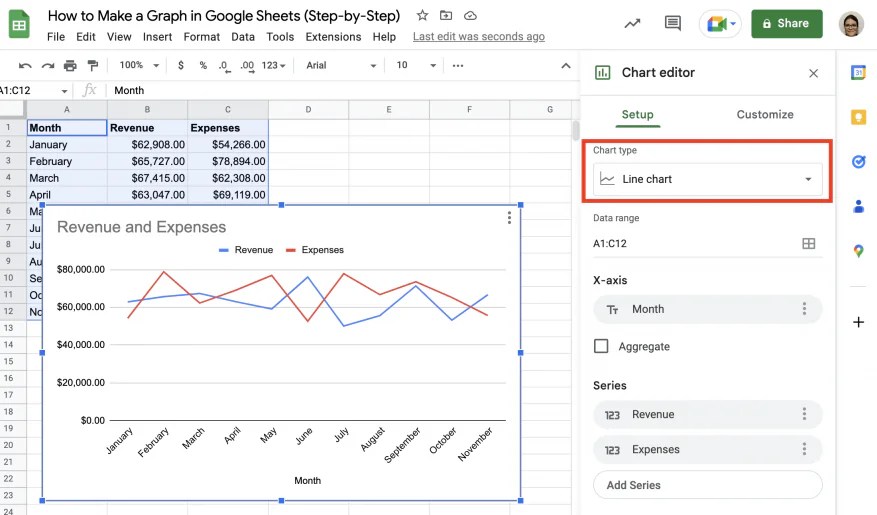Image resolution: width=877 pixels, height=515 pixels.
Task: Apply currency format with dollar icon
Action: point(181,65)
